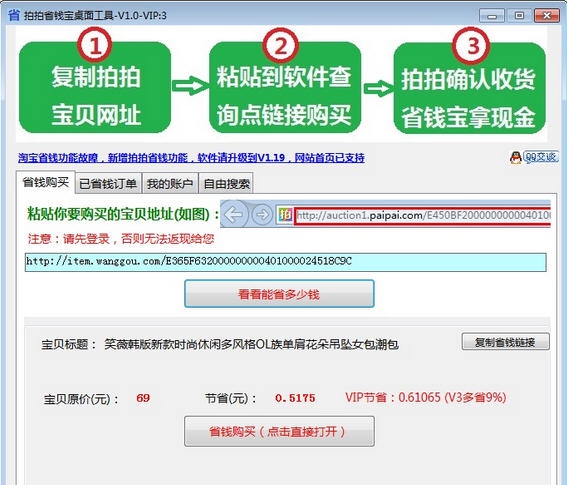Click the 节省(元) label
Image resolution: width=567 pixels, height=485 pixels.
(x=231, y=399)
